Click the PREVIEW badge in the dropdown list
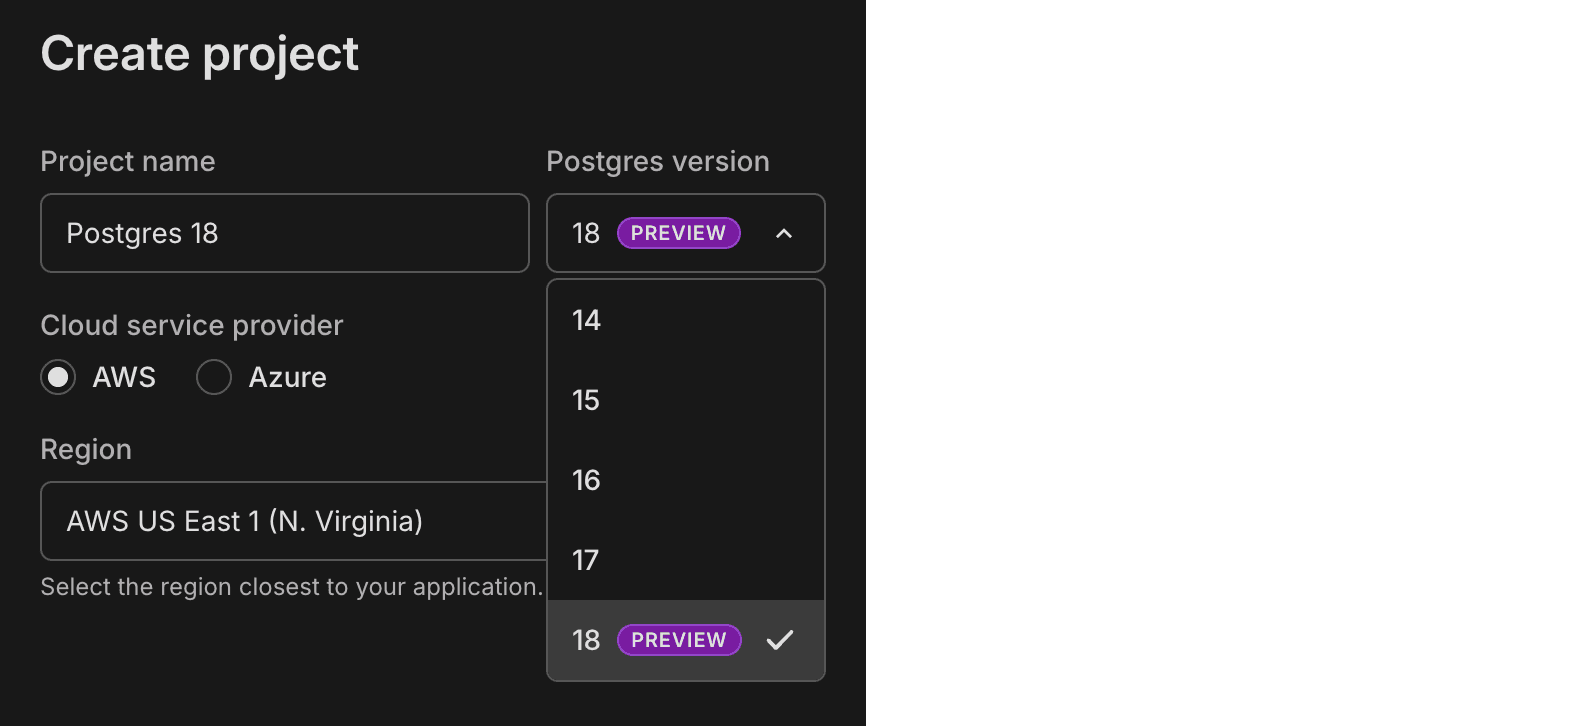 [x=678, y=640]
